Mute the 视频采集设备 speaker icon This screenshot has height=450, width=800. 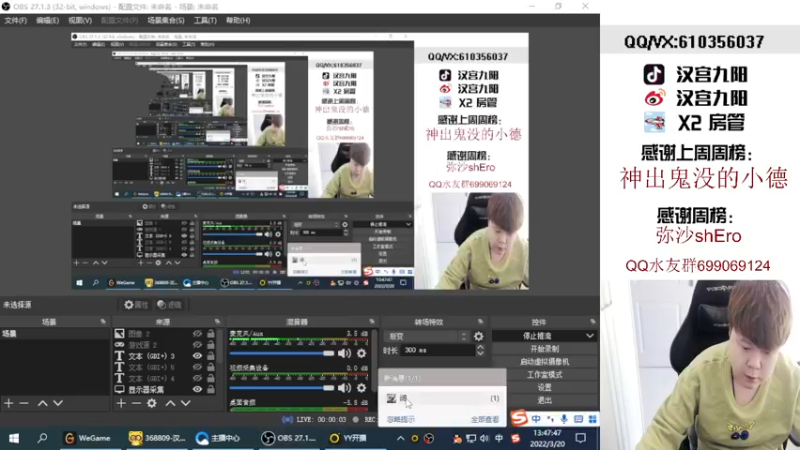tap(345, 388)
